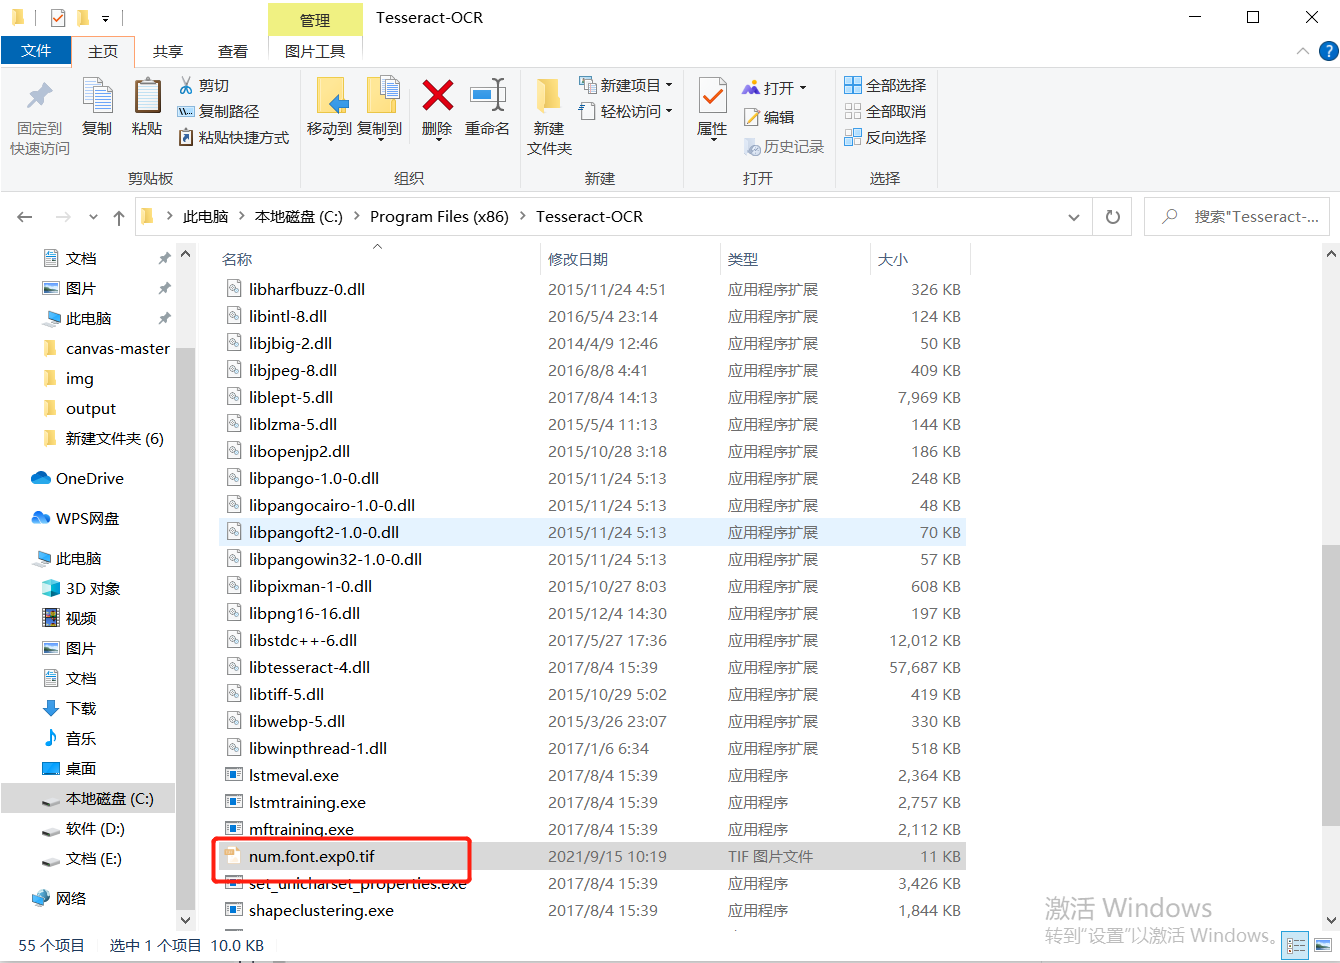The width and height of the screenshot is (1340, 963).
Task: Switch to the 图片工具 tab
Action: [315, 51]
